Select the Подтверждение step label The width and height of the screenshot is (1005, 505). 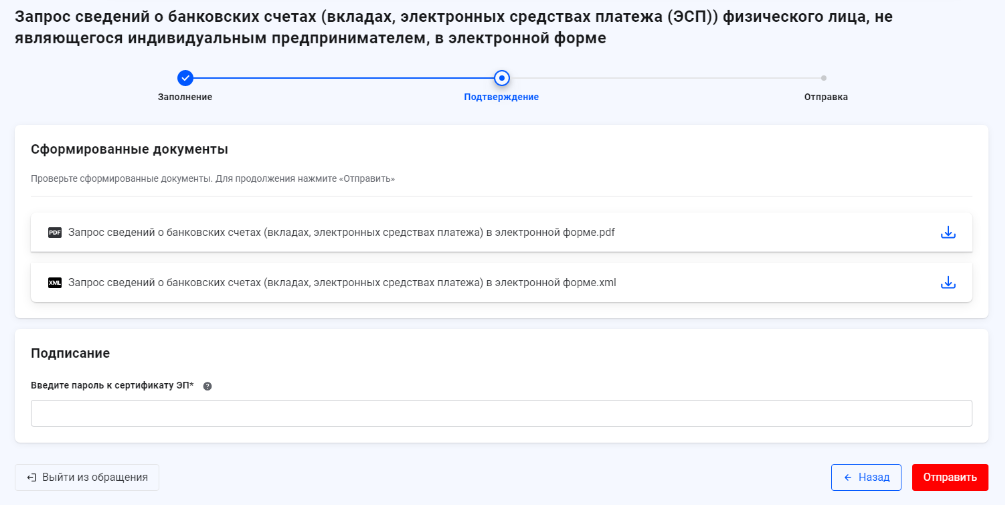[x=501, y=97]
